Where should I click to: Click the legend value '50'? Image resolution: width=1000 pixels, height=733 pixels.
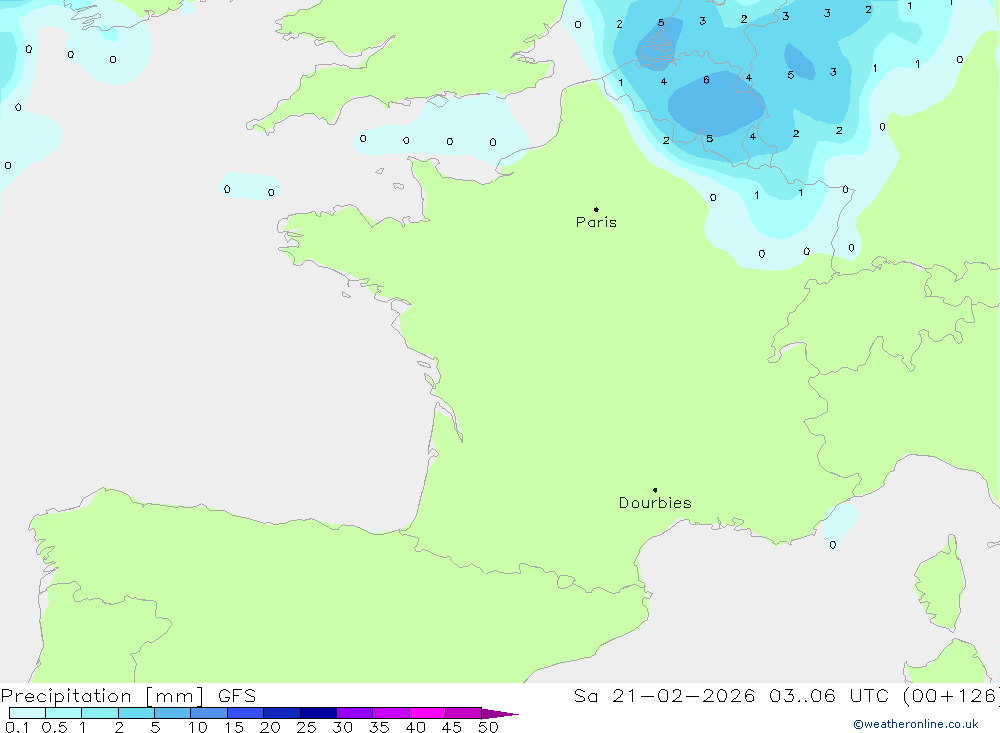tap(489, 727)
